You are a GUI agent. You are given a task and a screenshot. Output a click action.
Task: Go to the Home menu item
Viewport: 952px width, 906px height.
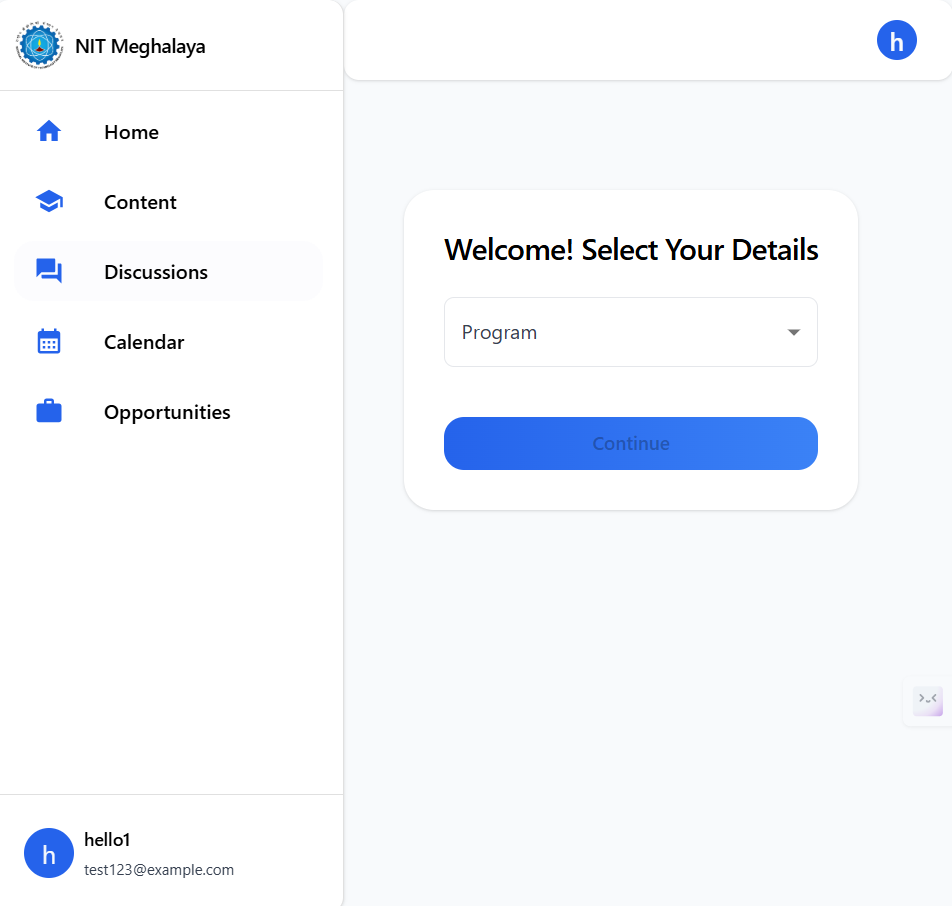(131, 132)
